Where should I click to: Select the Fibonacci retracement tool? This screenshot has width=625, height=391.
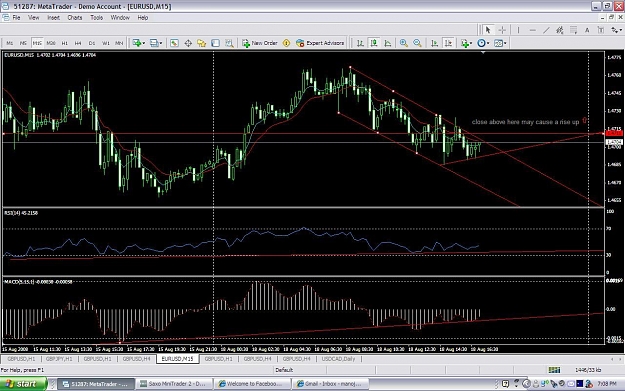[x=573, y=30]
